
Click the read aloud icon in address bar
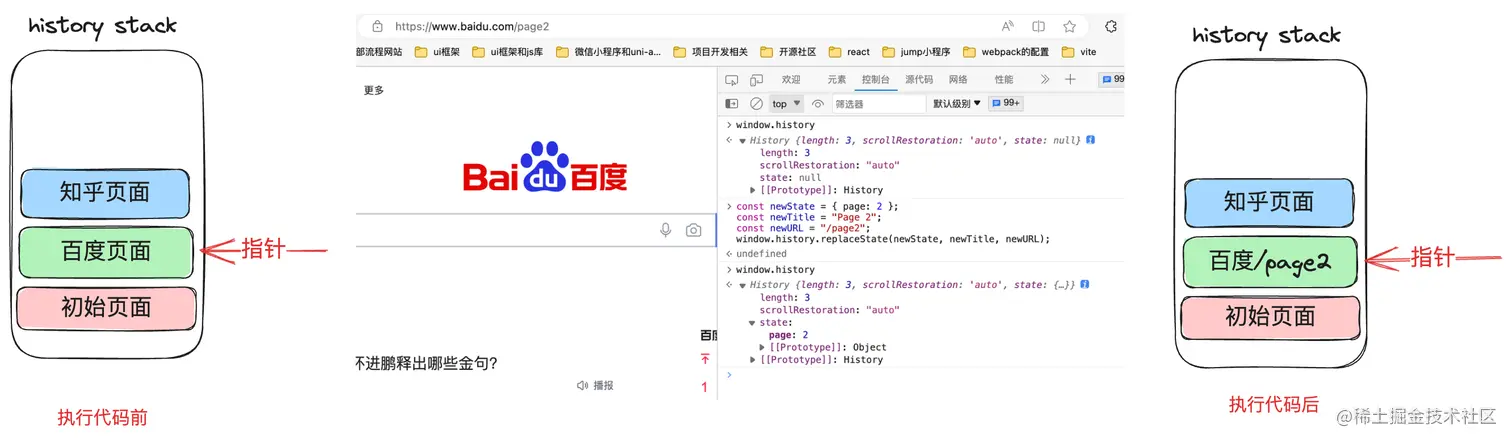tap(1007, 27)
